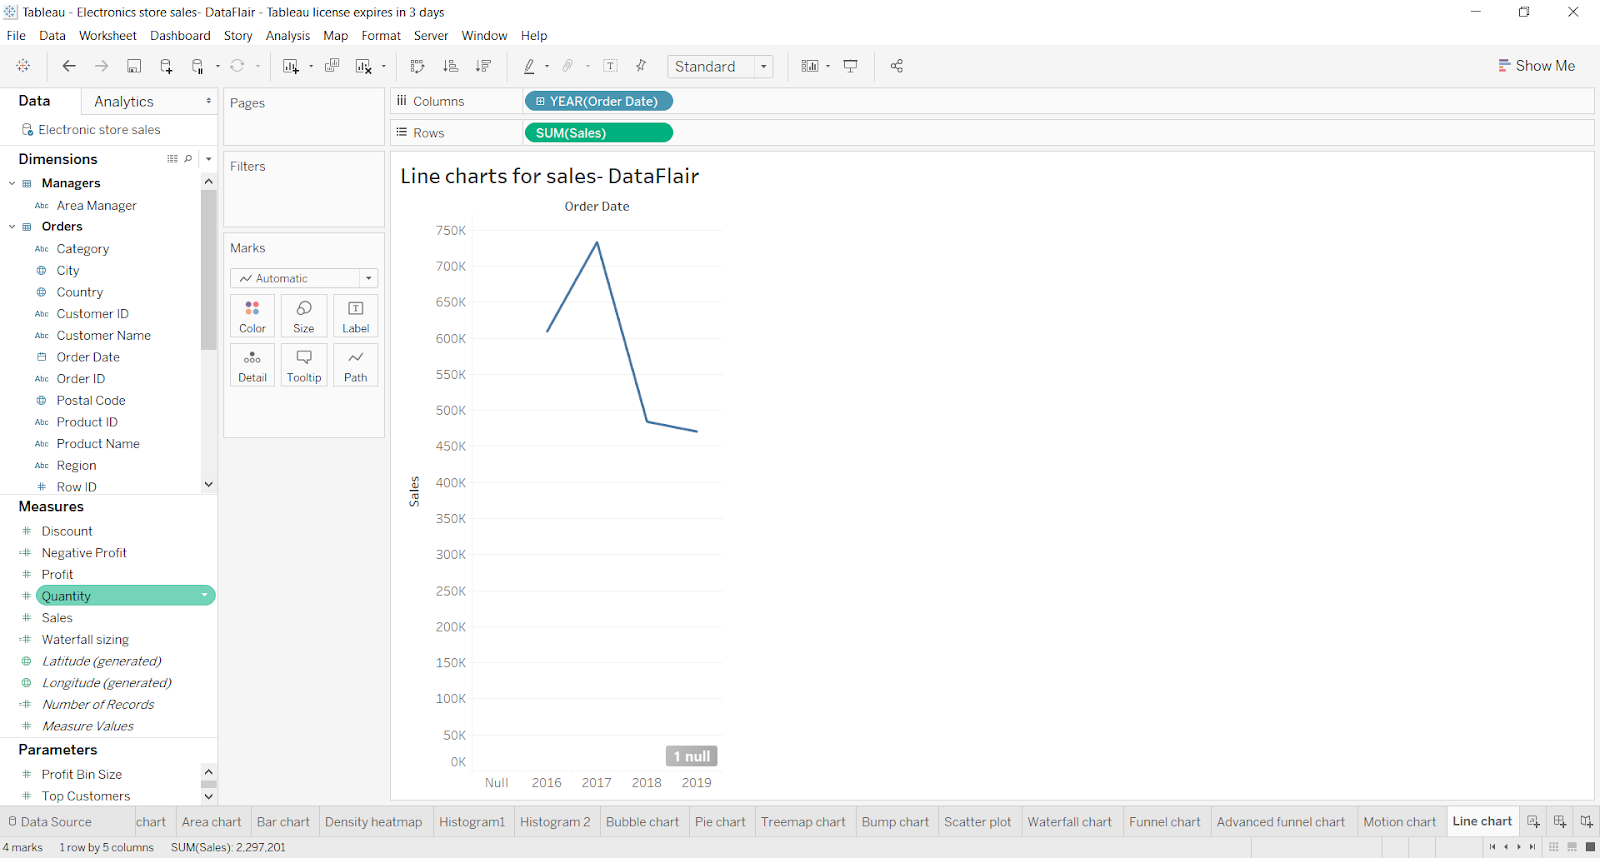This screenshot has width=1600, height=858.
Task: Open the Dashboard menu
Action: 180,36
